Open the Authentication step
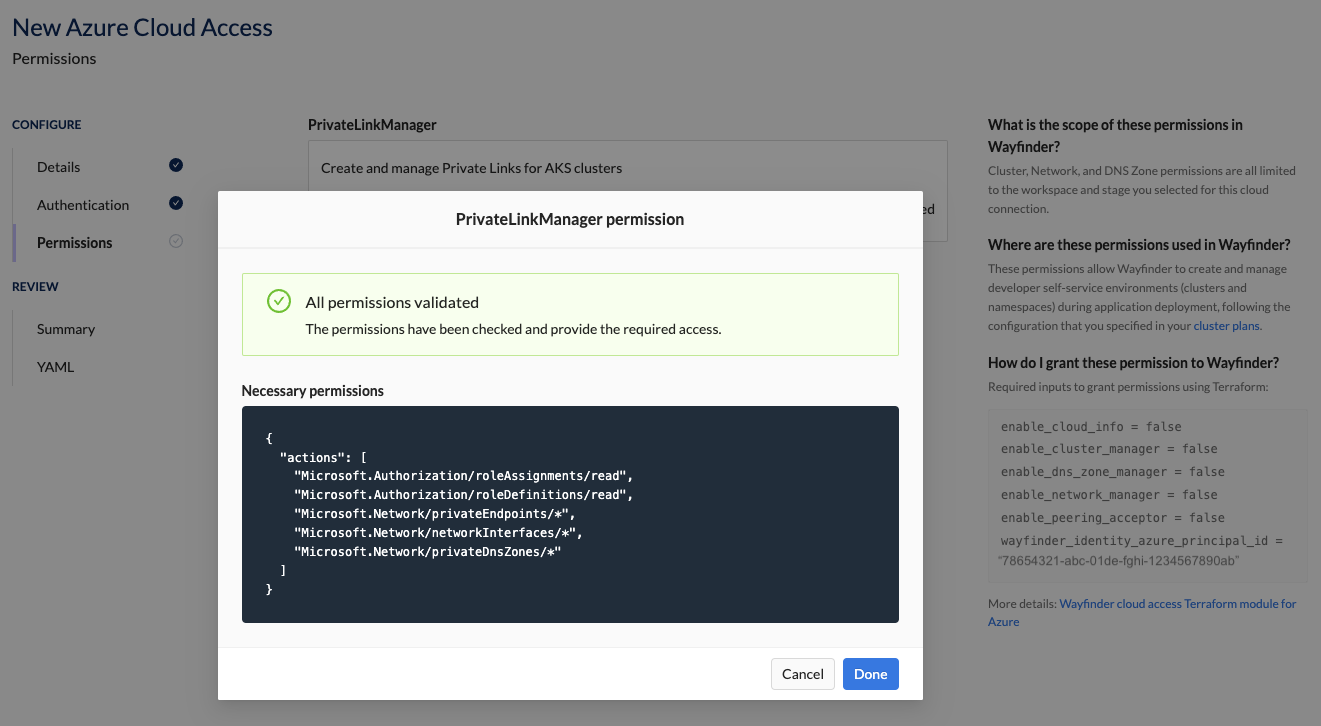 pos(83,205)
